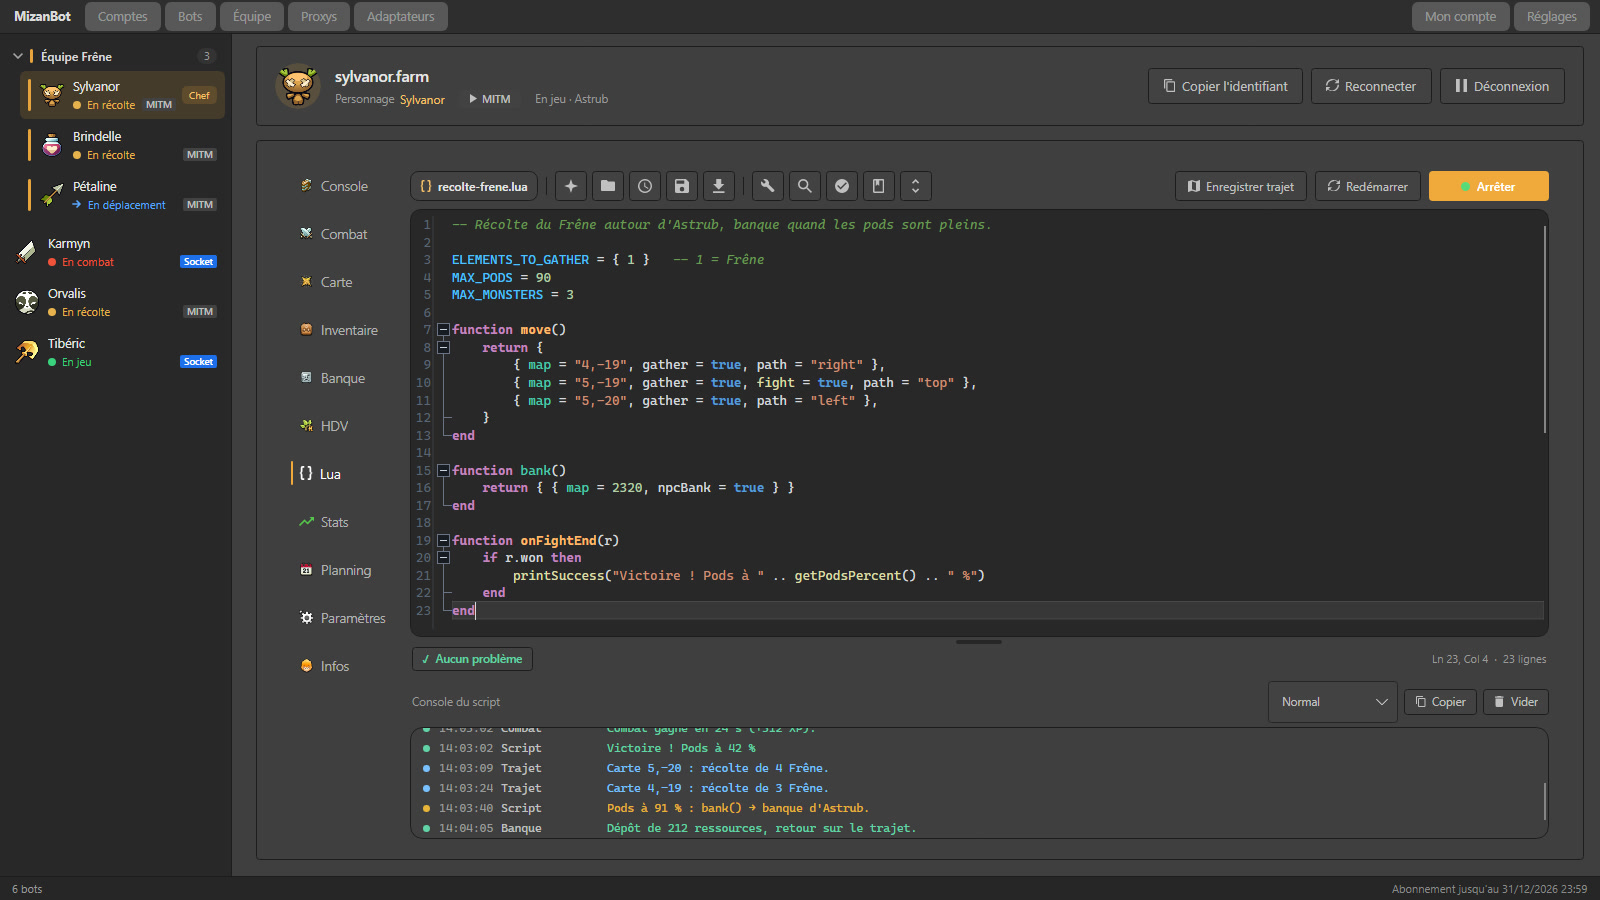Open documentation book icon in editor toolbar
The width and height of the screenshot is (1600, 900).
879,186
